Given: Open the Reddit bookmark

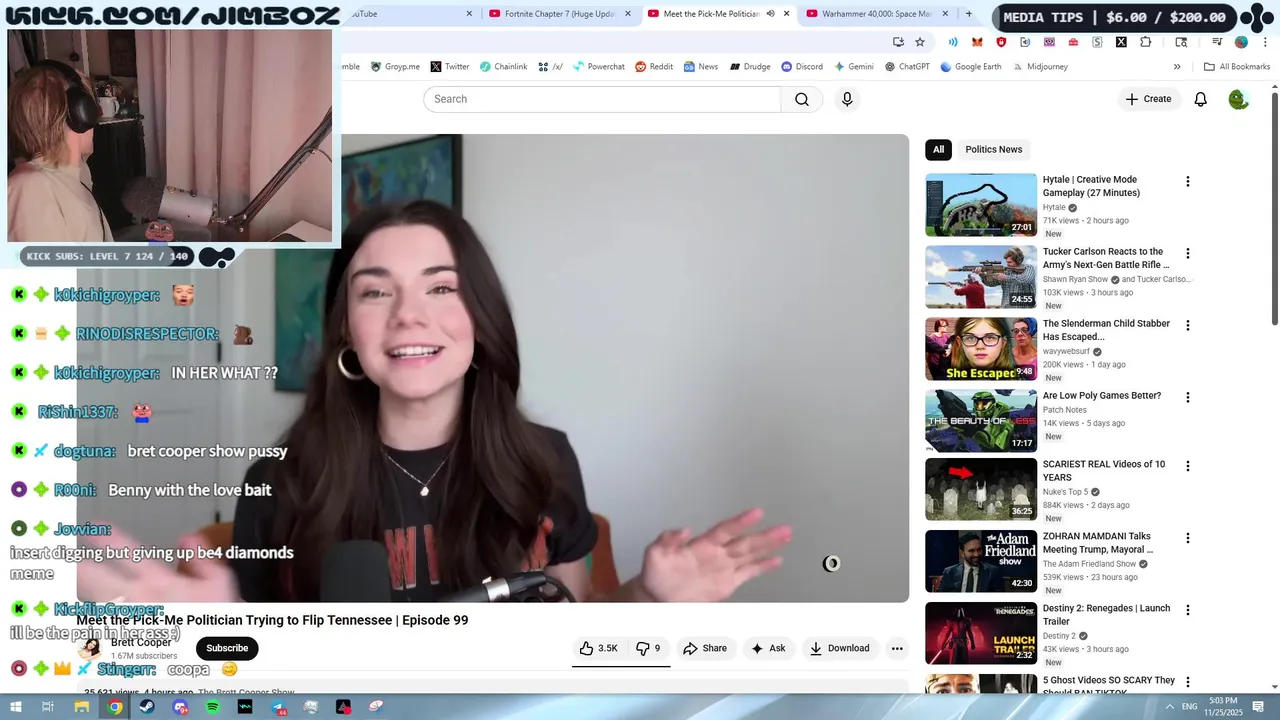Looking at the screenshot, I should [654, 67].
